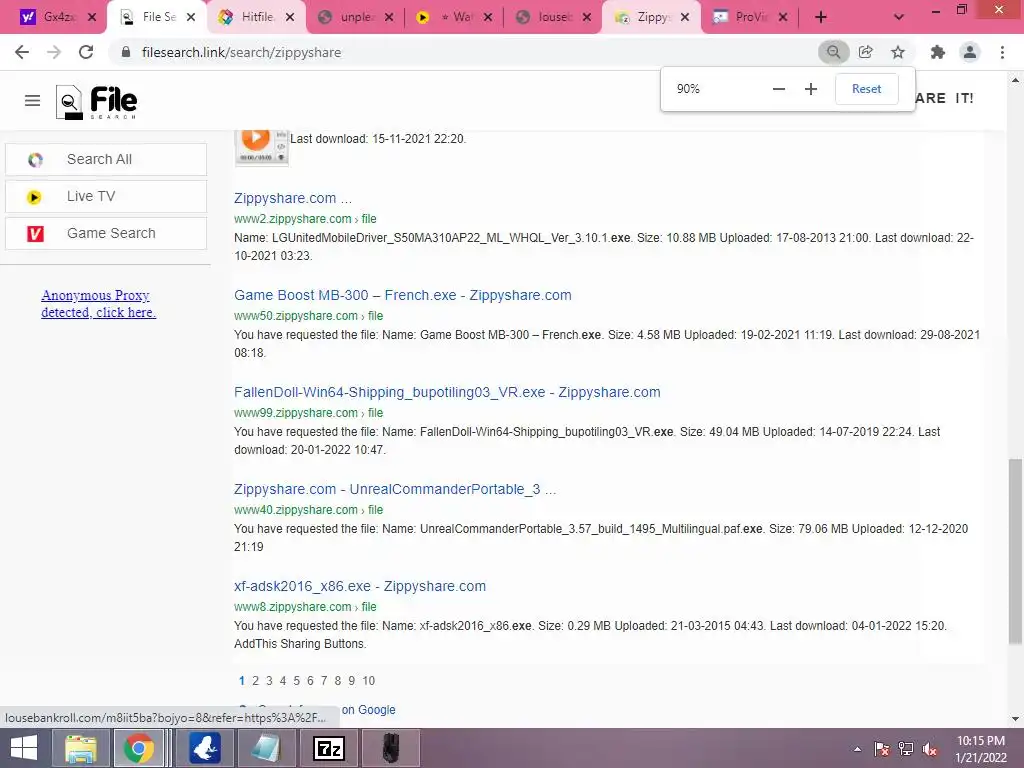The height and width of the screenshot is (768, 1024).
Task: Go to results page 2
Action: pos(255,680)
